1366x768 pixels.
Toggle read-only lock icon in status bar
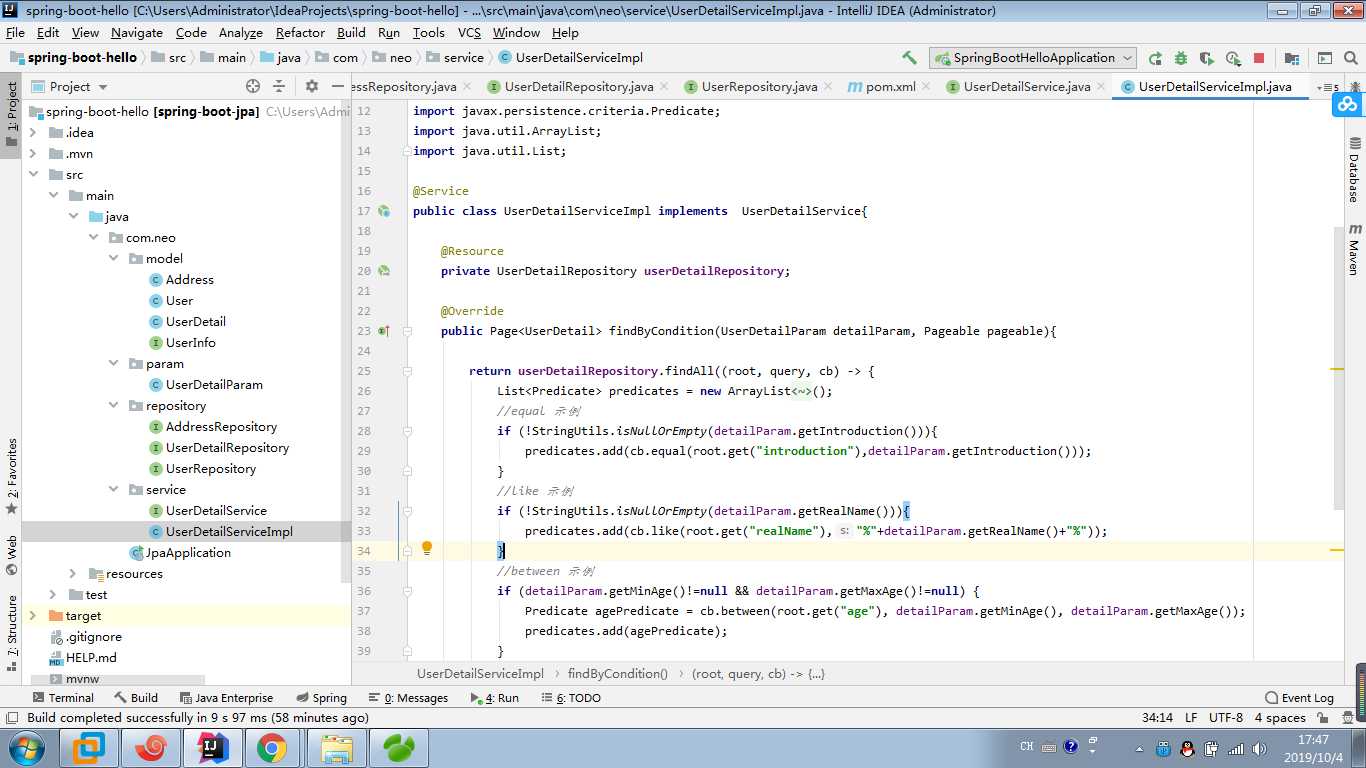pos(1325,718)
